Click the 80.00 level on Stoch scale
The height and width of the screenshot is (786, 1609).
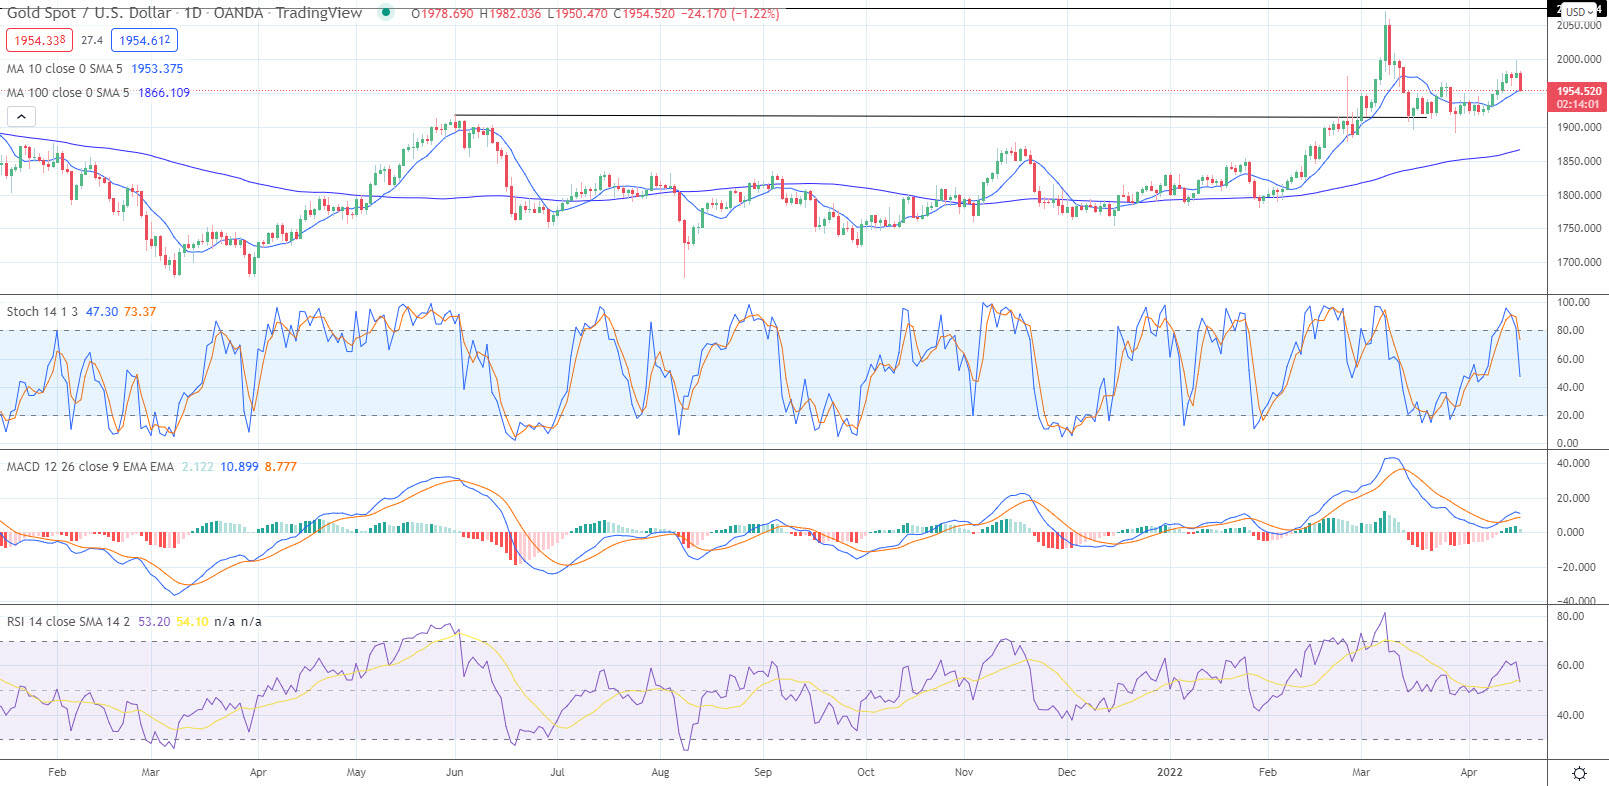[x=1575, y=330]
